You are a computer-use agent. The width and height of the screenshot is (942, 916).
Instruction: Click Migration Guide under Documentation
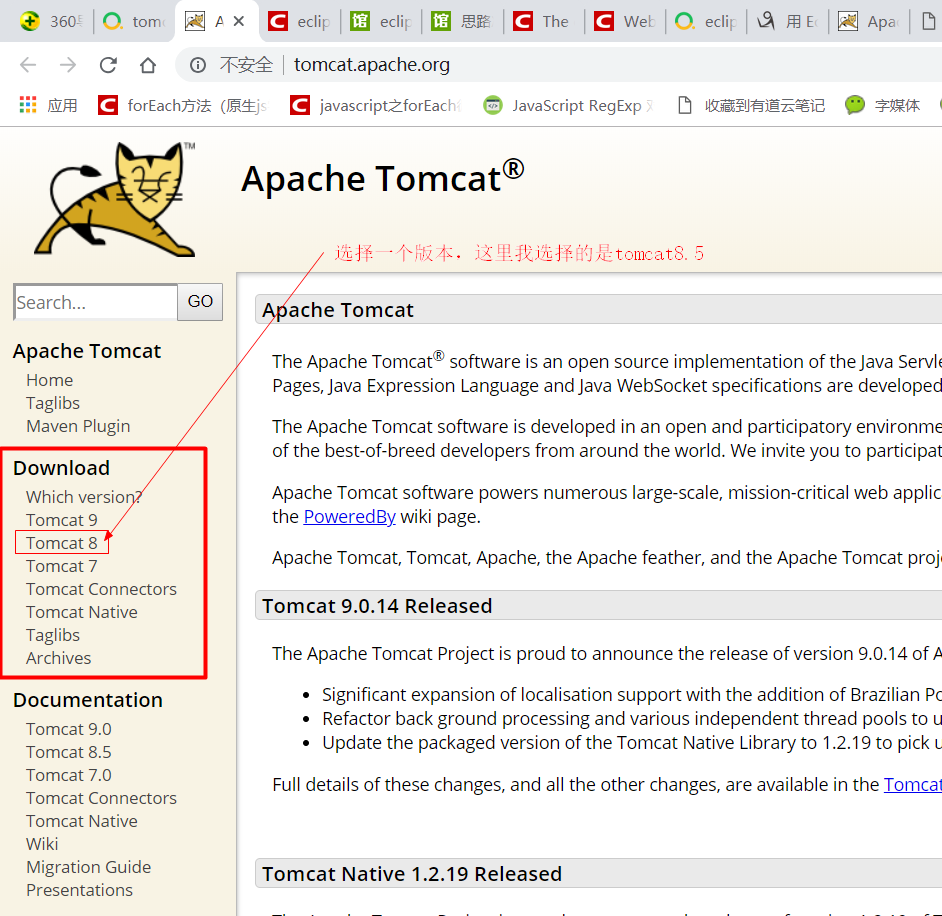pos(88,866)
